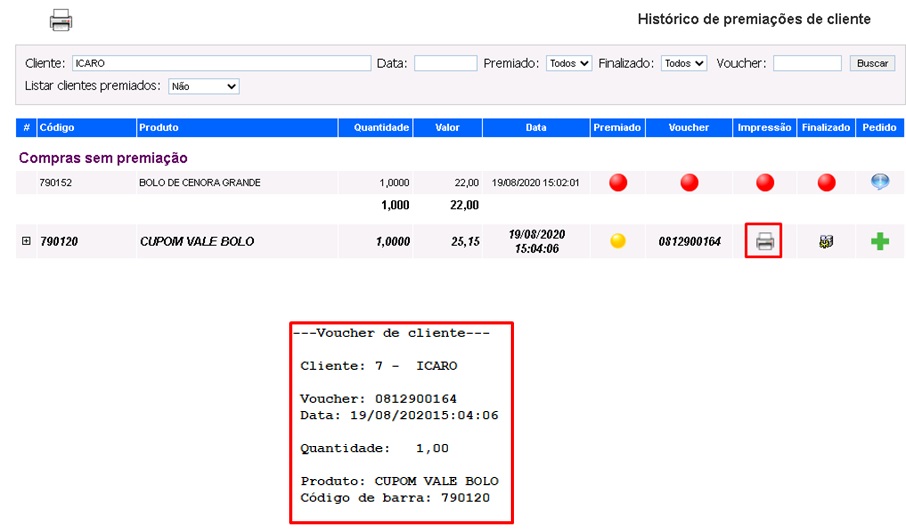906x529 pixels.
Task: Click the Pedido column header
Action: point(879,128)
